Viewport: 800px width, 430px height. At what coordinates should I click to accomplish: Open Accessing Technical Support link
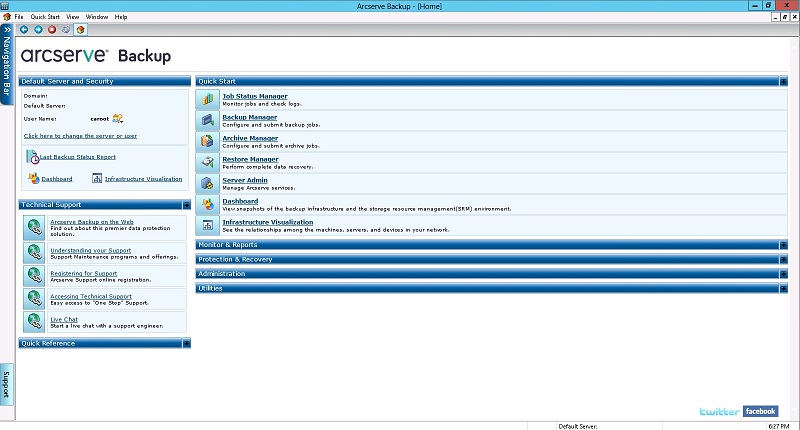click(x=91, y=296)
